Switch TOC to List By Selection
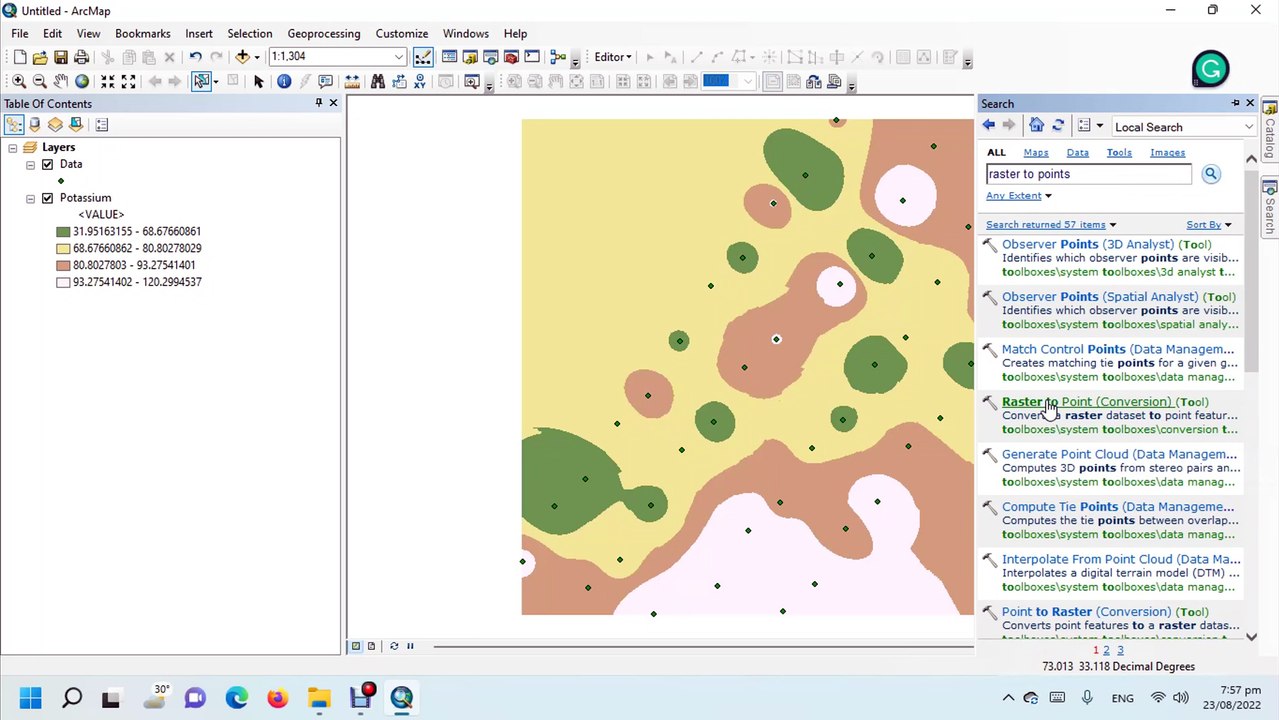 76,125
